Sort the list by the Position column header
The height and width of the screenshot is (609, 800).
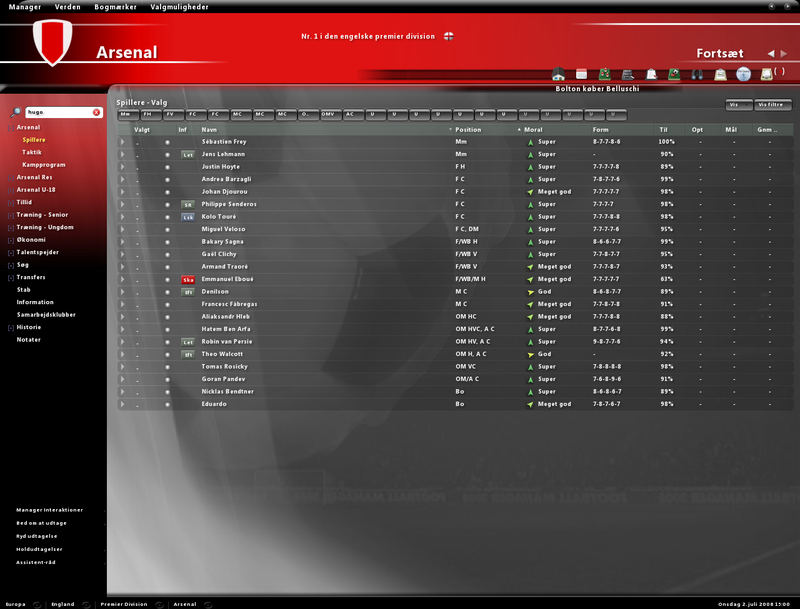468,130
